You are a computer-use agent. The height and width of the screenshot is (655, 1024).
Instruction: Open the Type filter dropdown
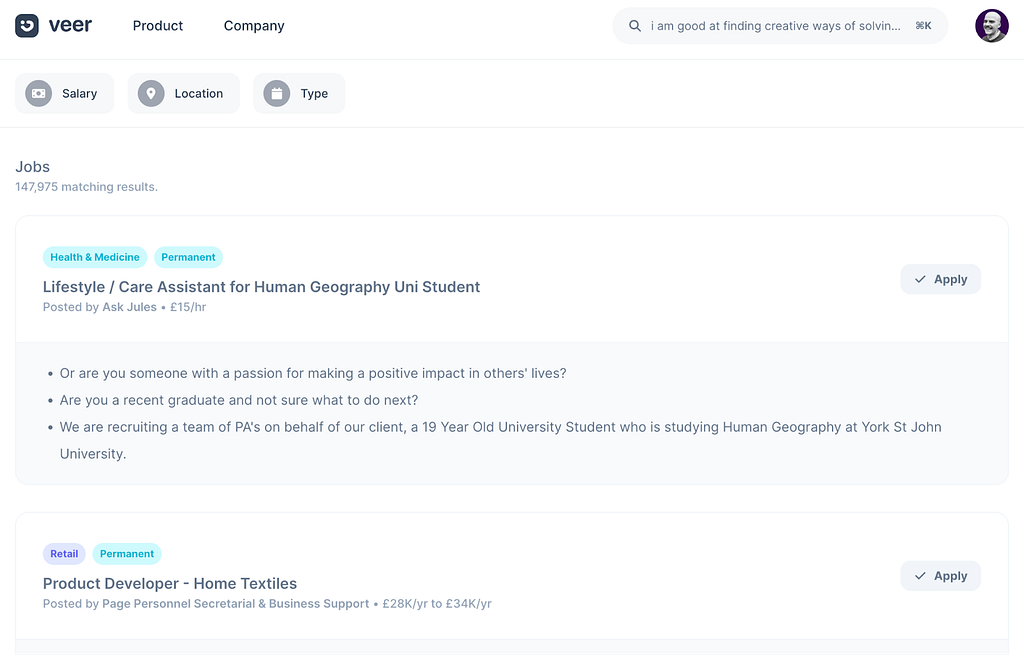pos(299,93)
